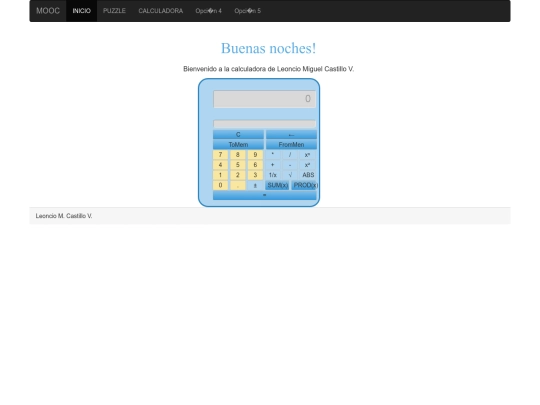Tap digit 1 key
This screenshot has height=405, width=540.
pos(220,175)
